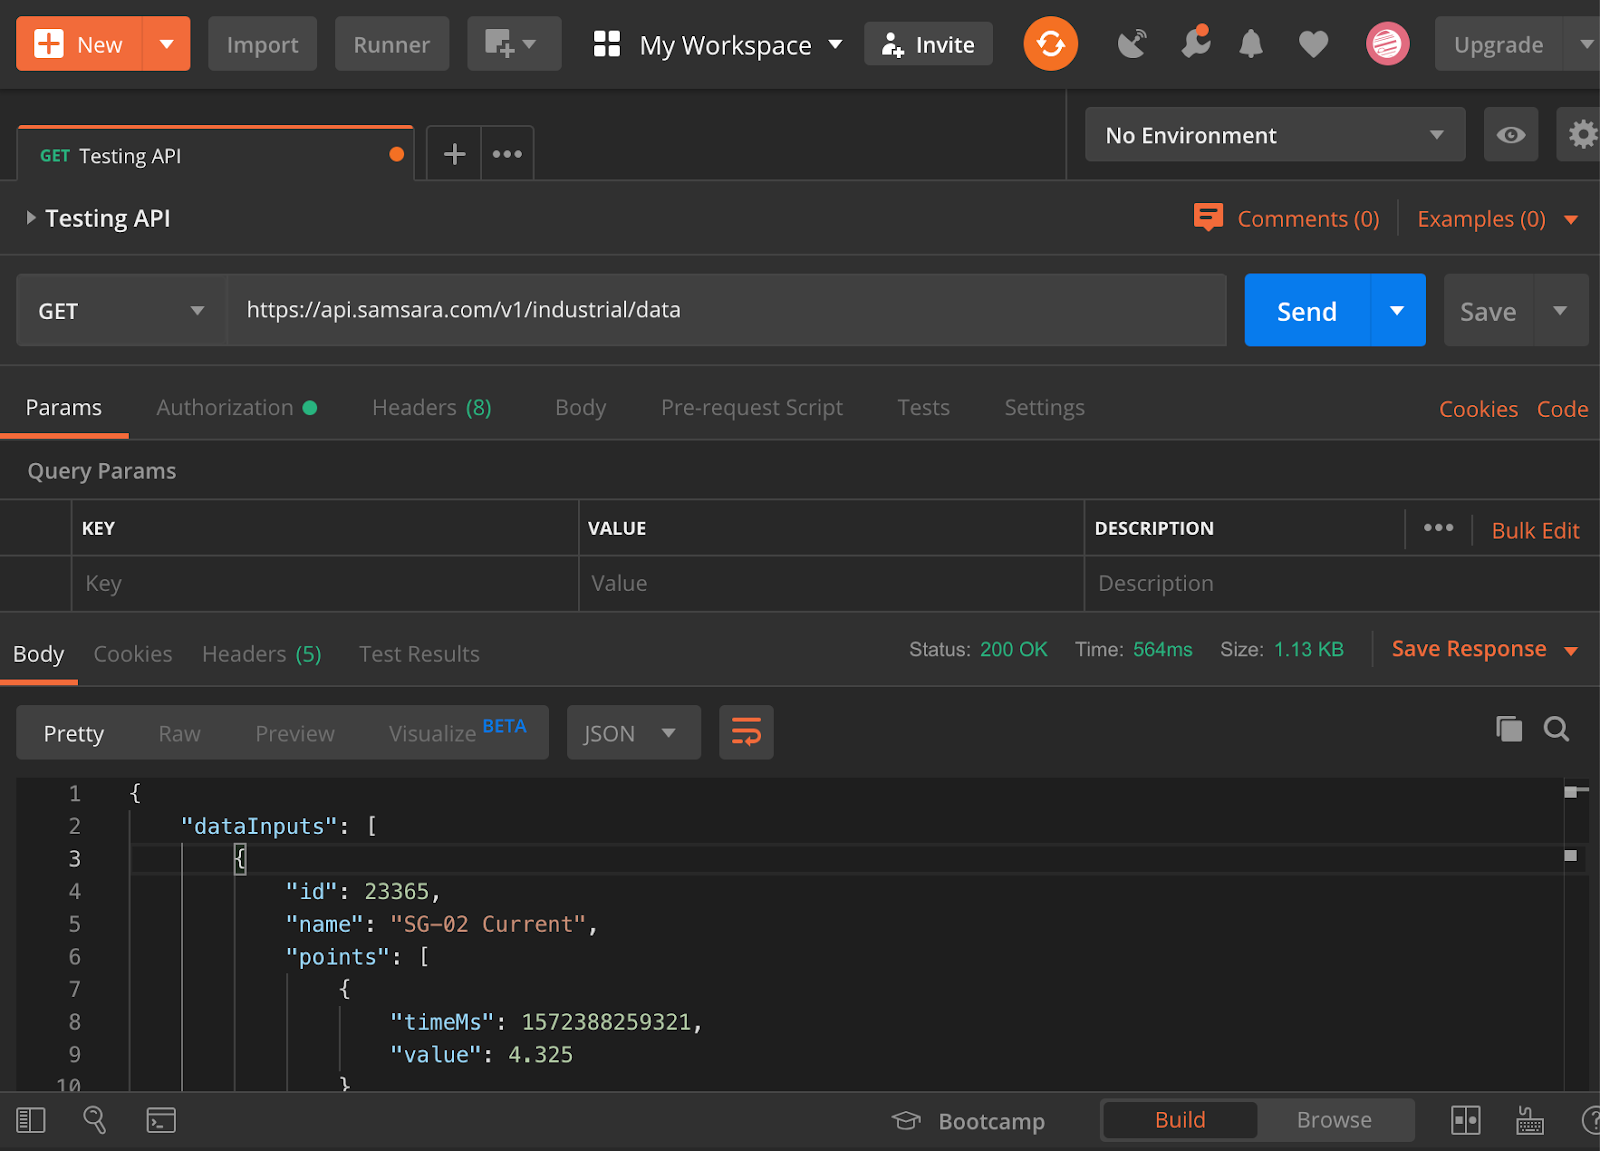Open the Code link
The image size is (1600, 1151).
1562,409
